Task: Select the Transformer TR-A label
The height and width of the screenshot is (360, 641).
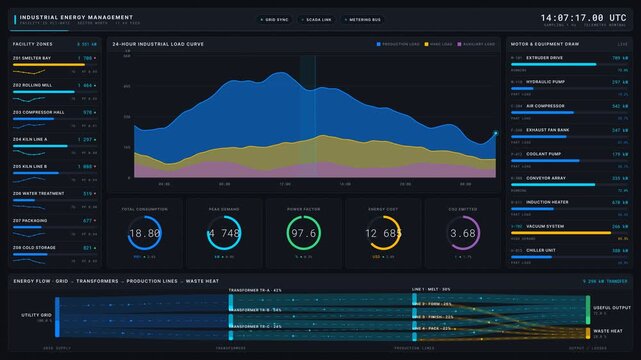Action: point(255,291)
